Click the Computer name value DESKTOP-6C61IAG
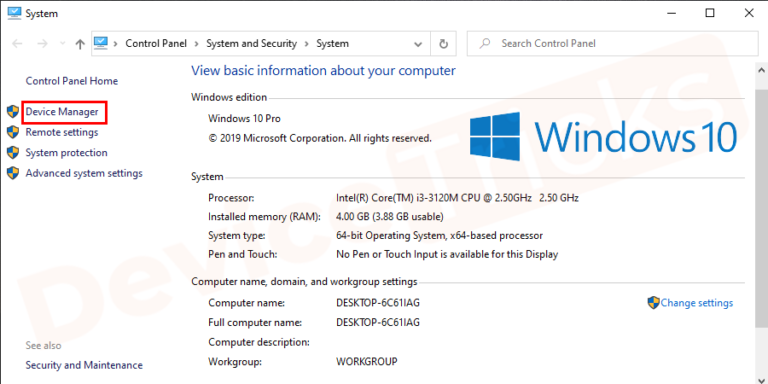 (378, 303)
